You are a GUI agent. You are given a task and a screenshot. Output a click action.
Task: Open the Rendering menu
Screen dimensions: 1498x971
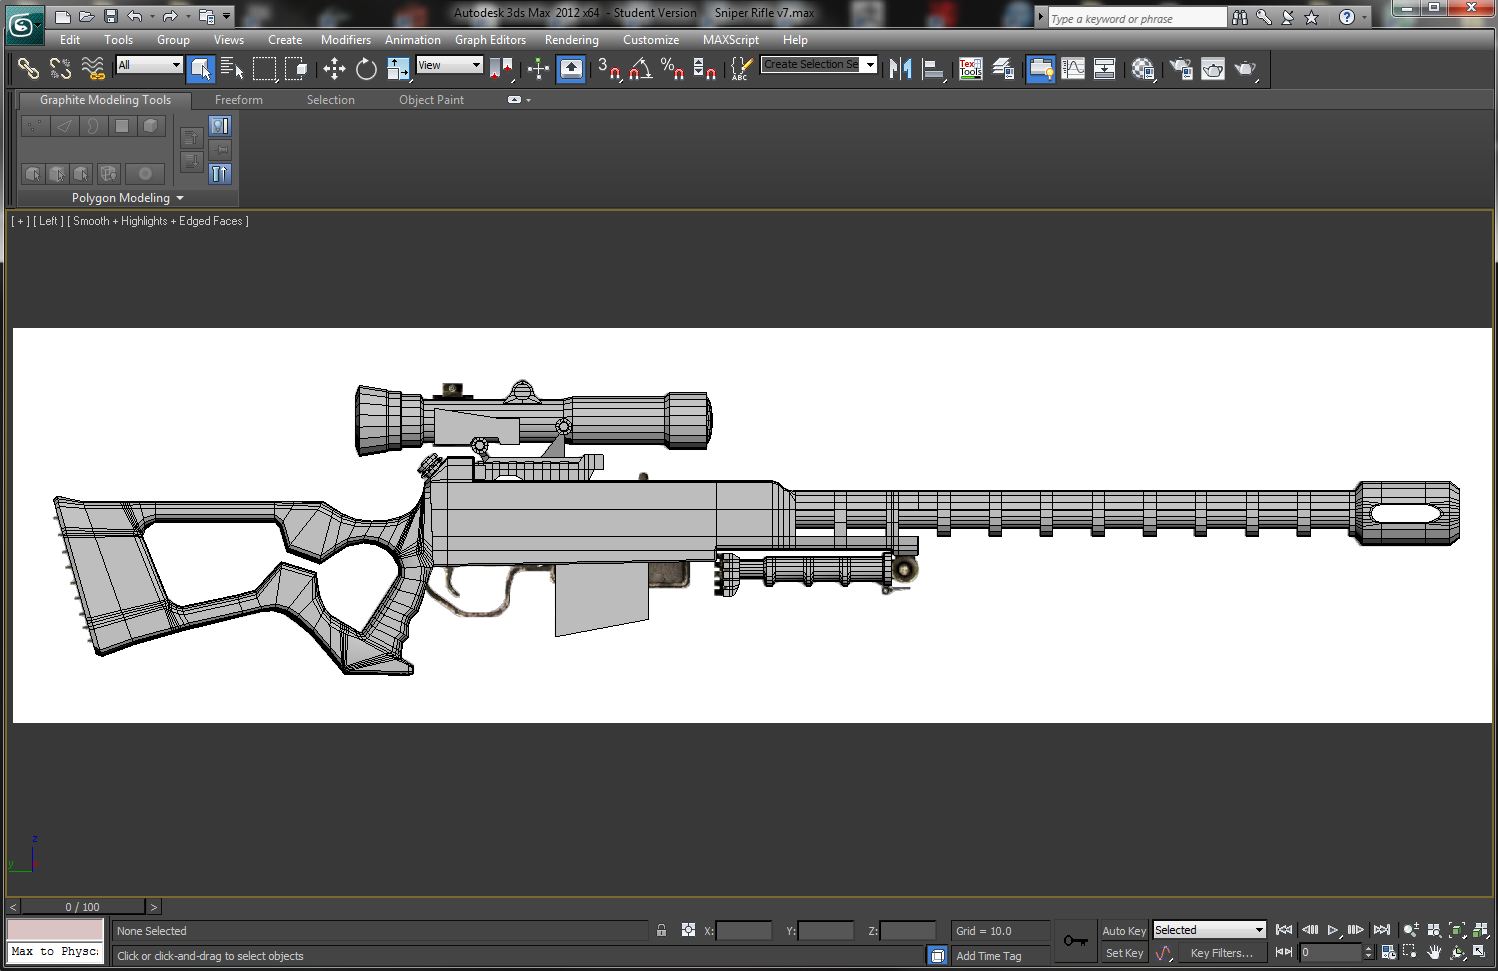coord(571,40)
